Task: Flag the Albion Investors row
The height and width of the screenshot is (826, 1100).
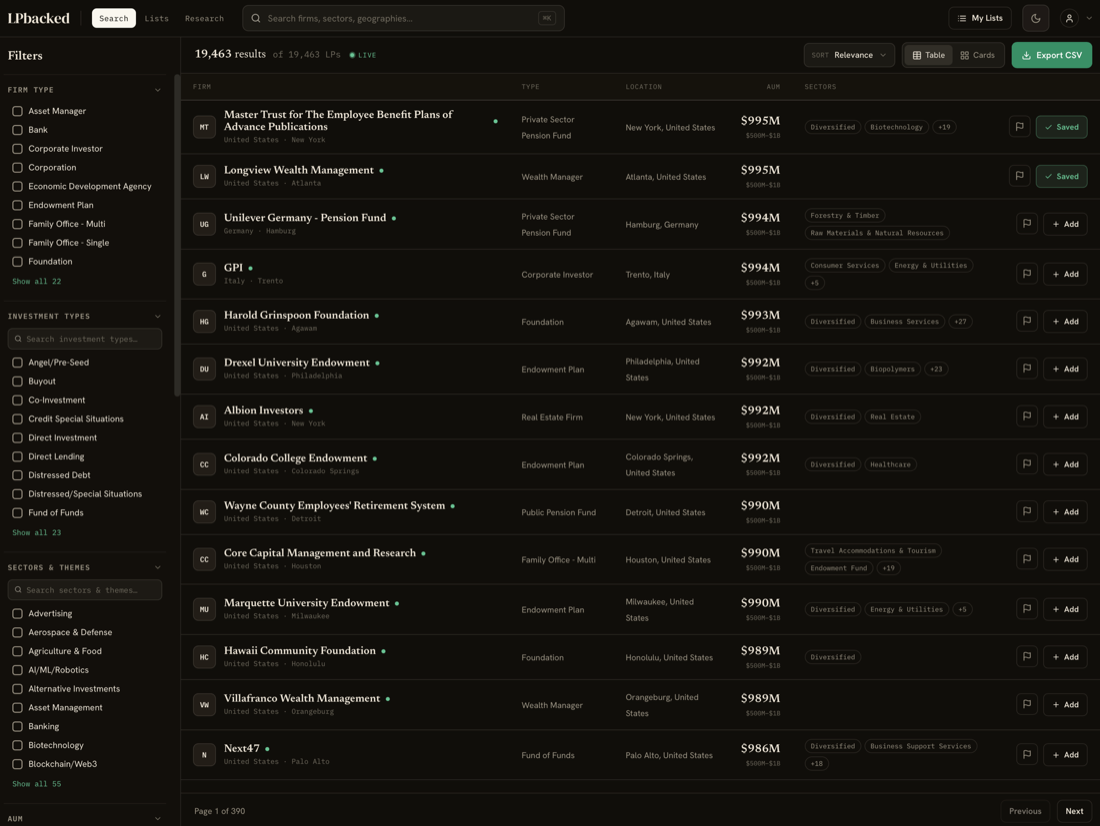Action: coord(1026,416)
